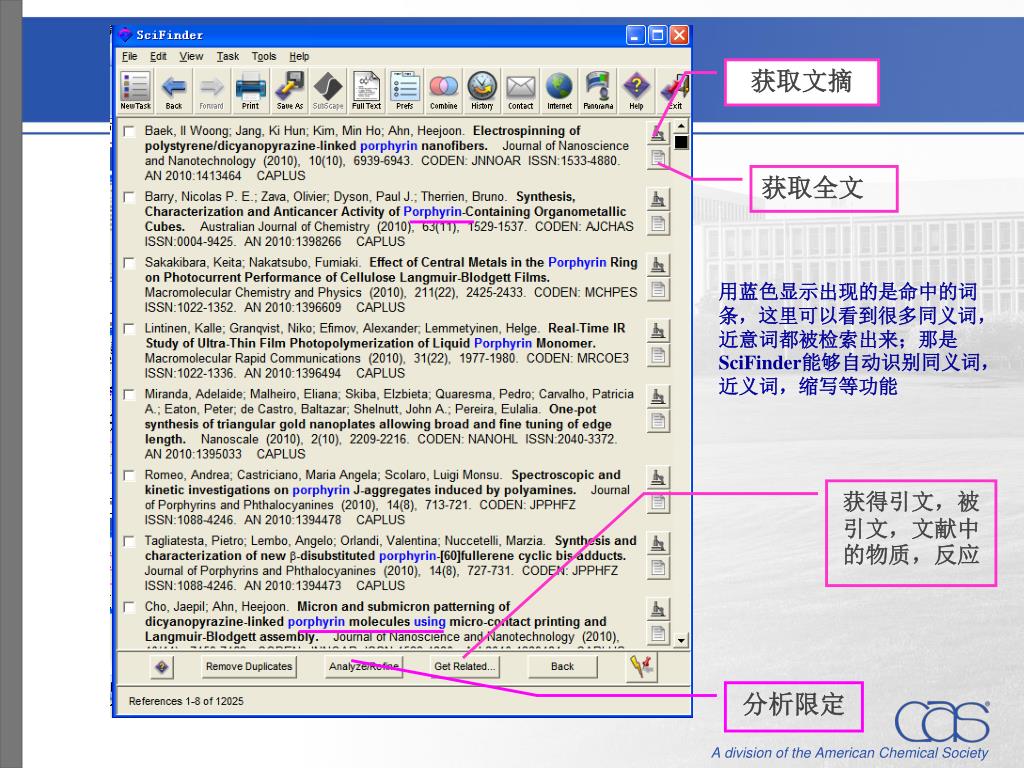Image resolution: width=1024 pixels, height=768 pixels.
Task: Open the Tools menu
Action: tap(264, 56)
